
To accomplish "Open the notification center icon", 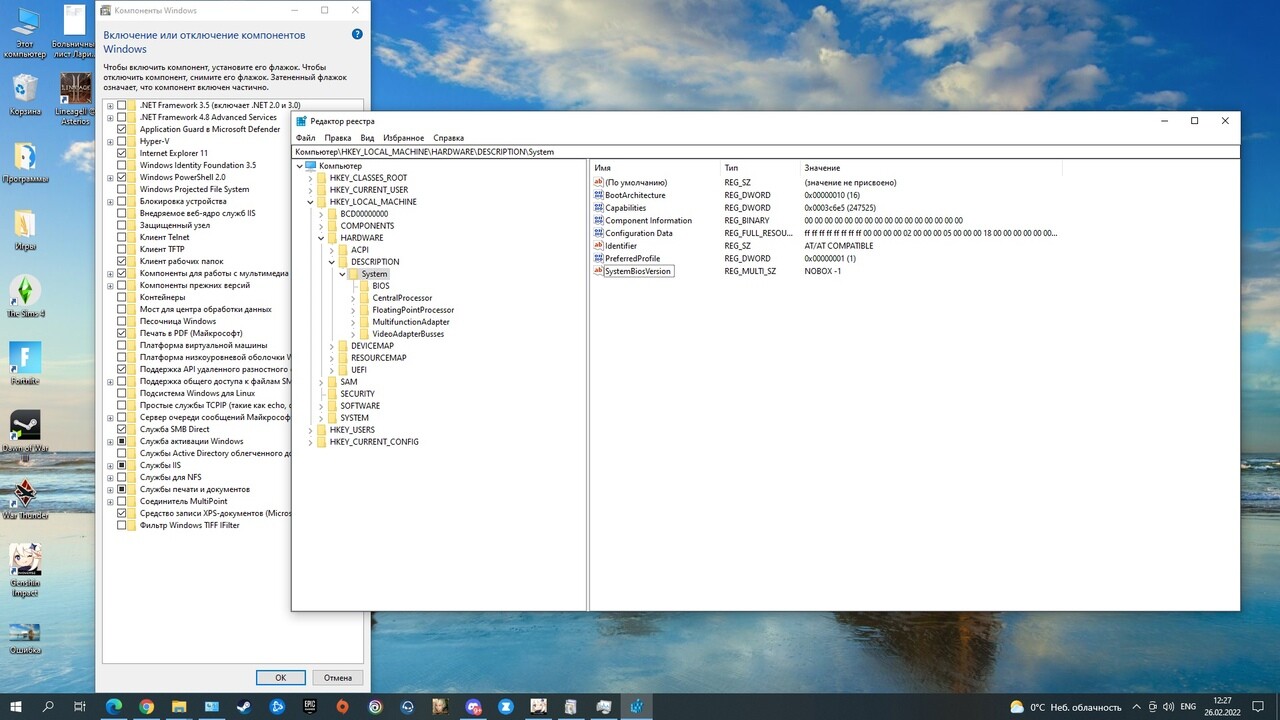I will (1258, 706).
